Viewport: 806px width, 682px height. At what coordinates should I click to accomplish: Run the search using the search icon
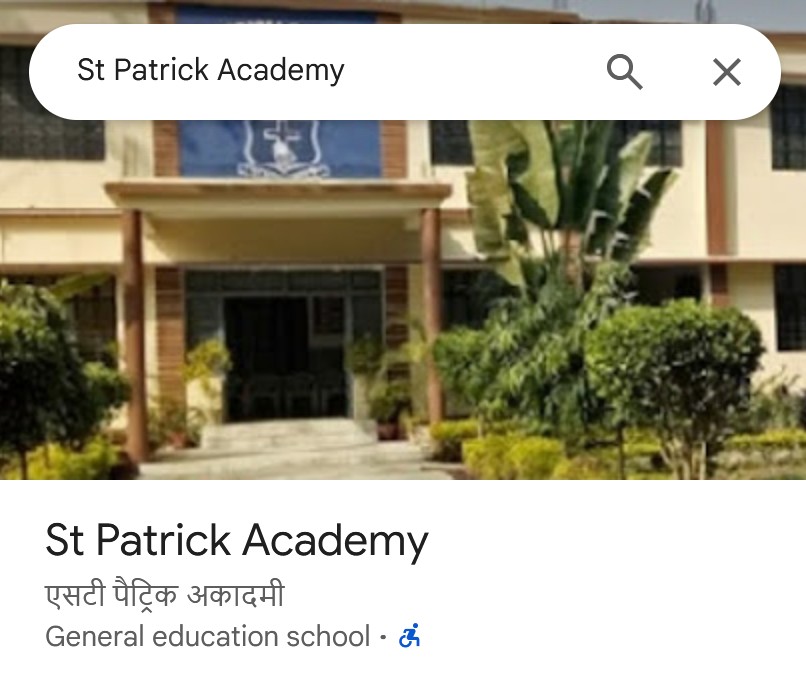pyautogui.click(x=625, y=71)
